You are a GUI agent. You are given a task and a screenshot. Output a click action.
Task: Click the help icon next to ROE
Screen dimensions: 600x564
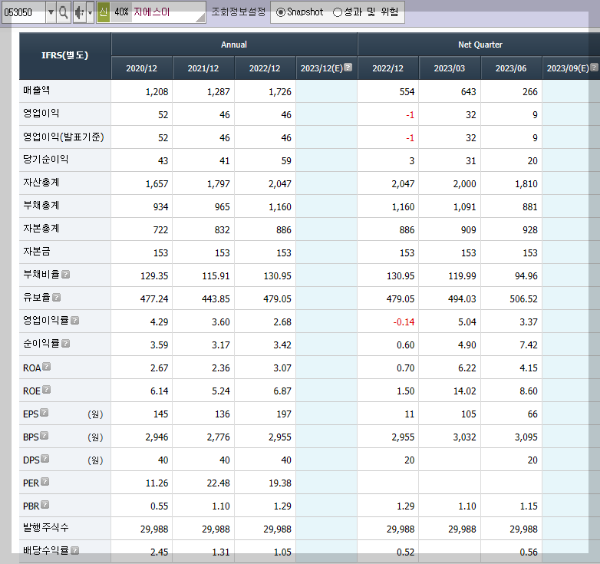[46, 390]
